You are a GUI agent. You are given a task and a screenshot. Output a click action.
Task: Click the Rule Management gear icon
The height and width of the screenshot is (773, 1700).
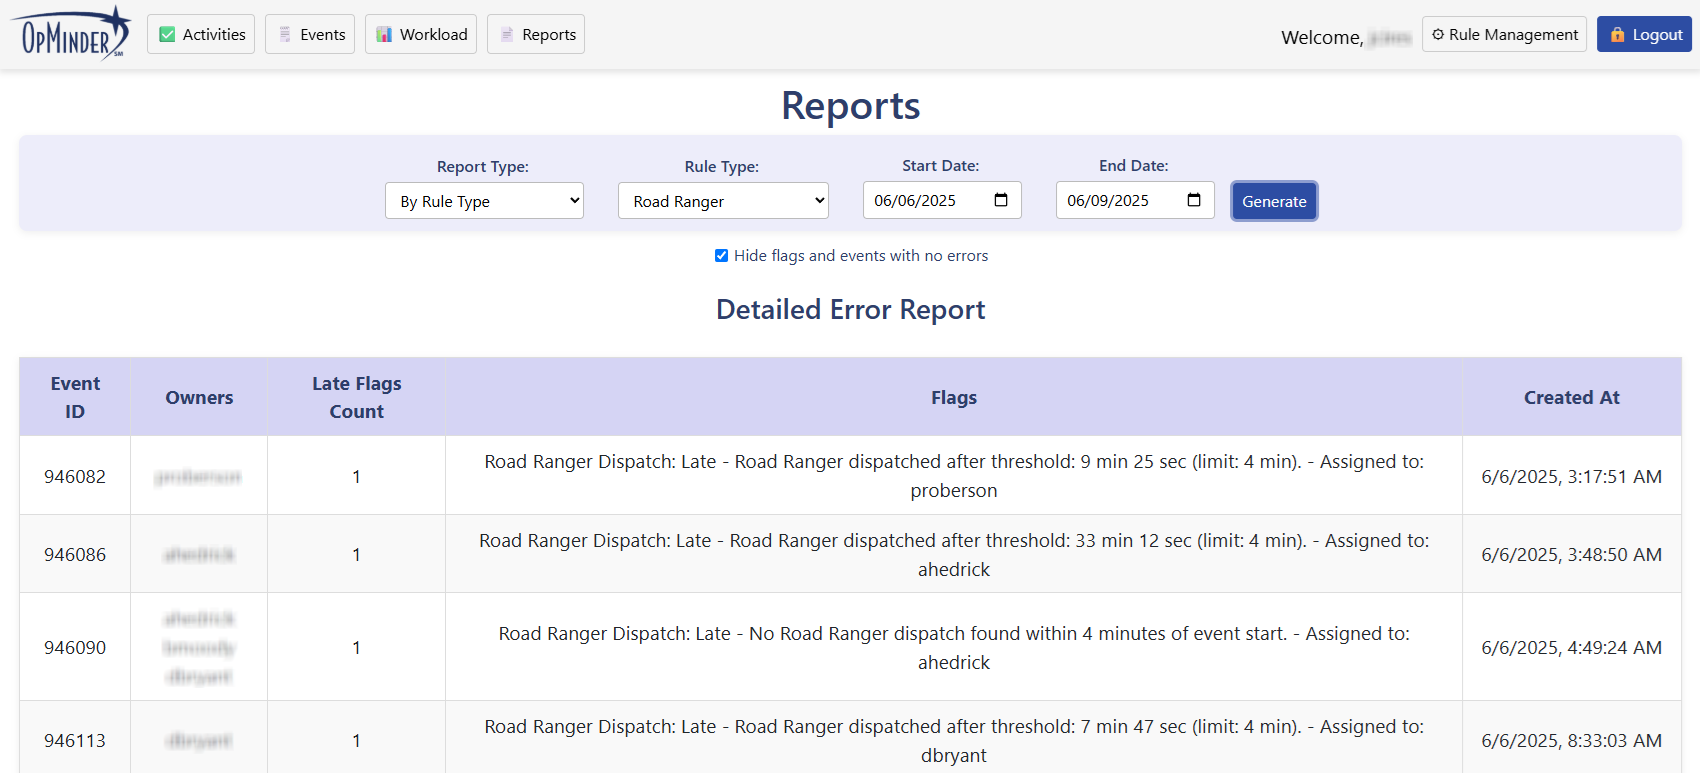(1438, 35)
